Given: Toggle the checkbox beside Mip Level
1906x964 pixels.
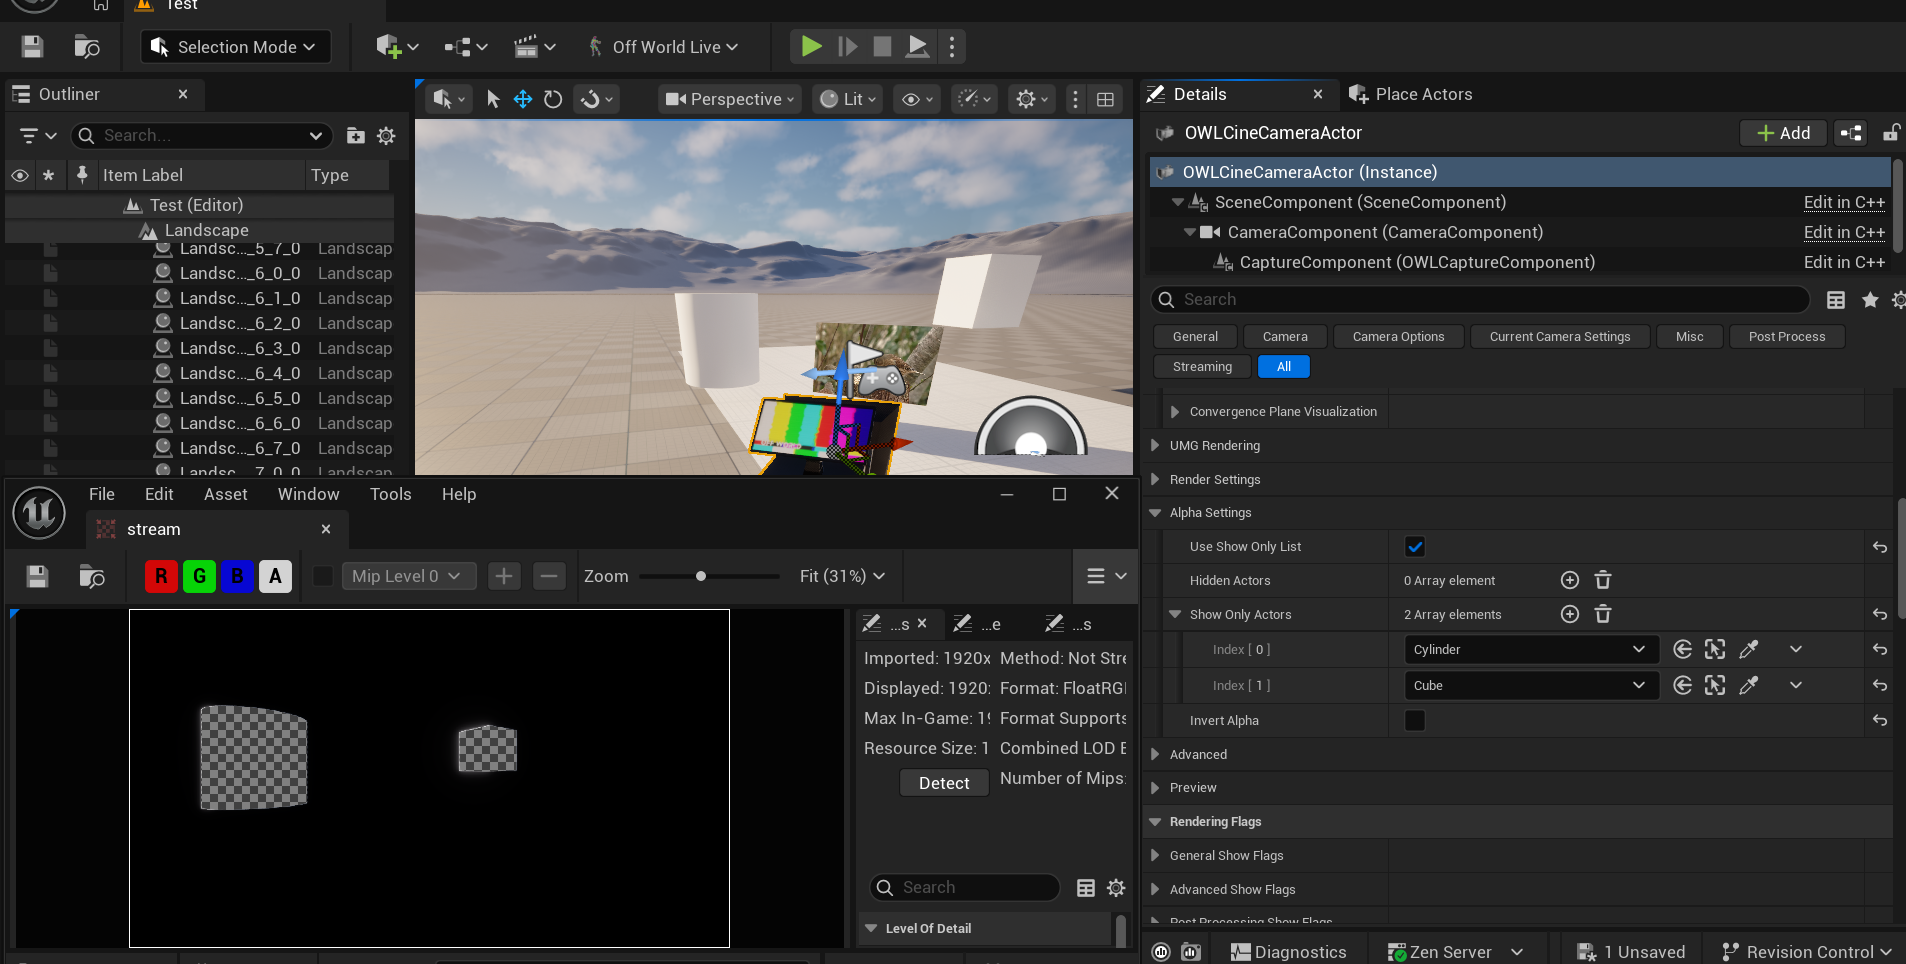Looking at the screenshot, I should [x=323, y=576].
